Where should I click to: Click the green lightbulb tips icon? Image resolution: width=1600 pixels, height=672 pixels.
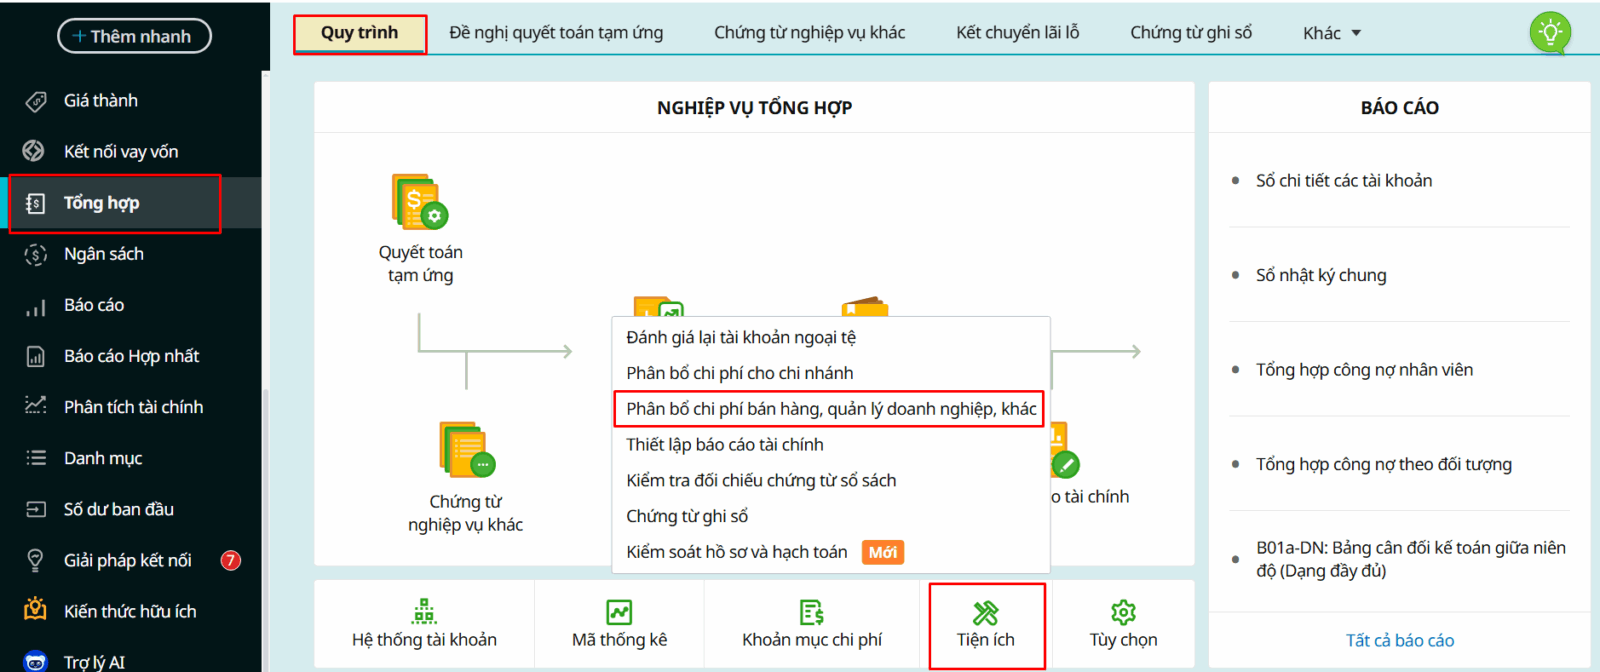[x=1550, y=32]
